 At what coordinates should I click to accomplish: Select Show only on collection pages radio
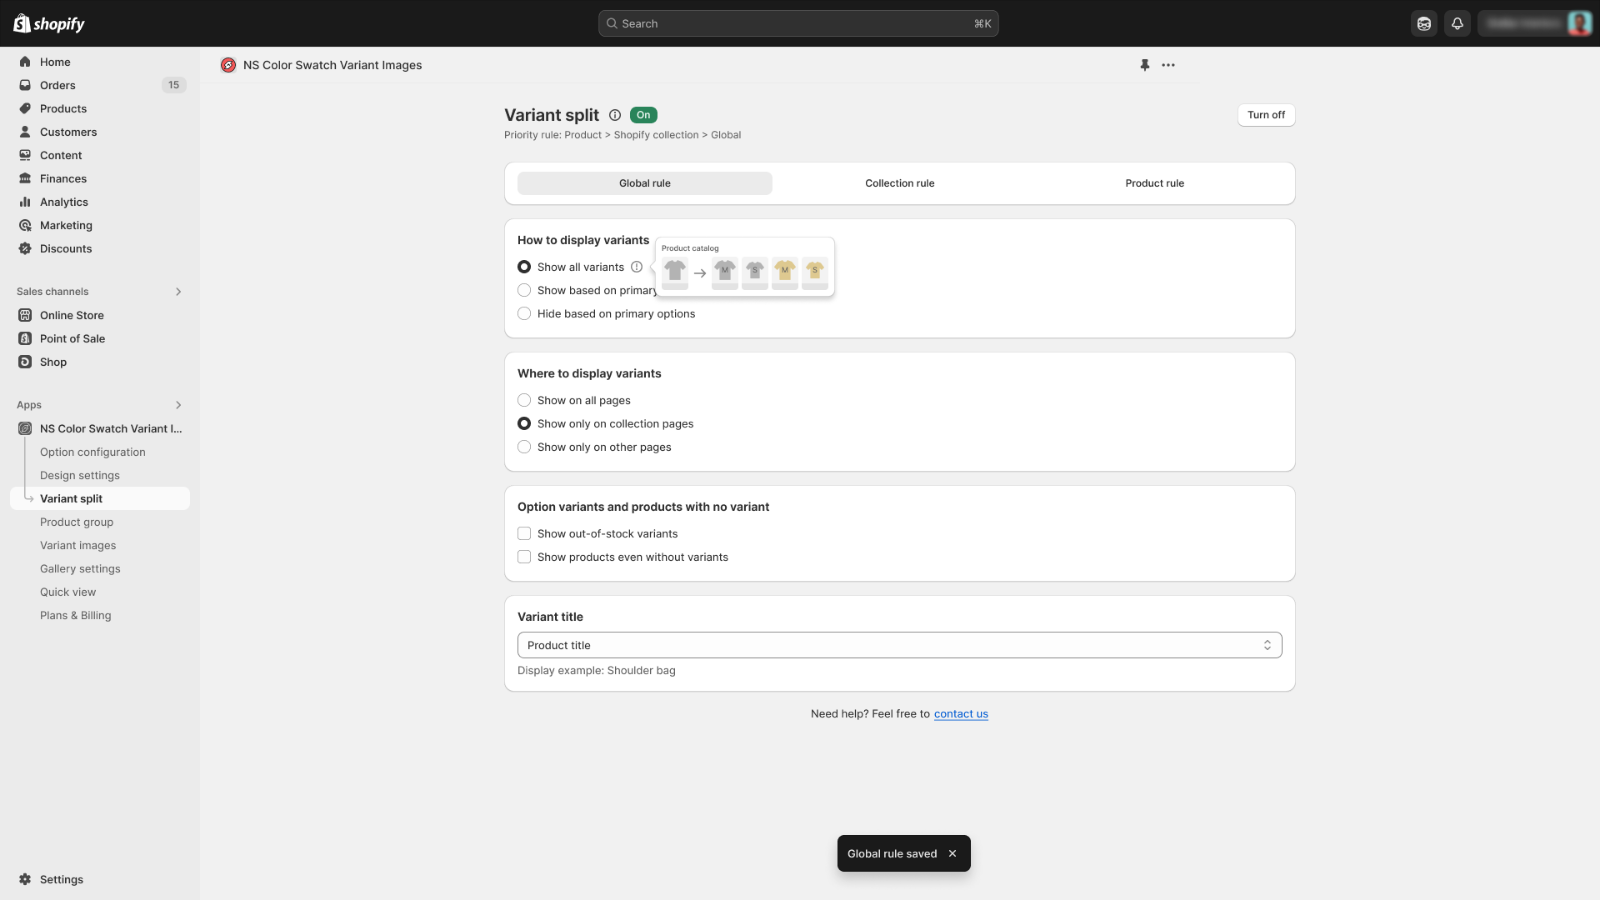[524, 424]
